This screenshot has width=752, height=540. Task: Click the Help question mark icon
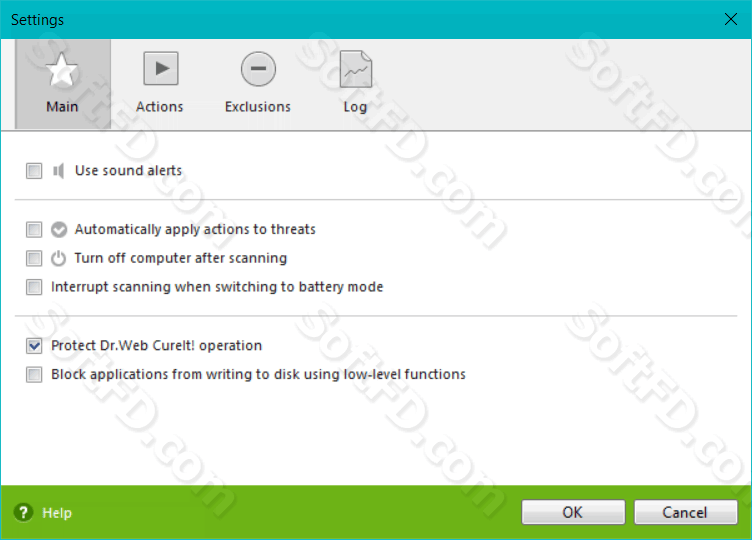23,513
